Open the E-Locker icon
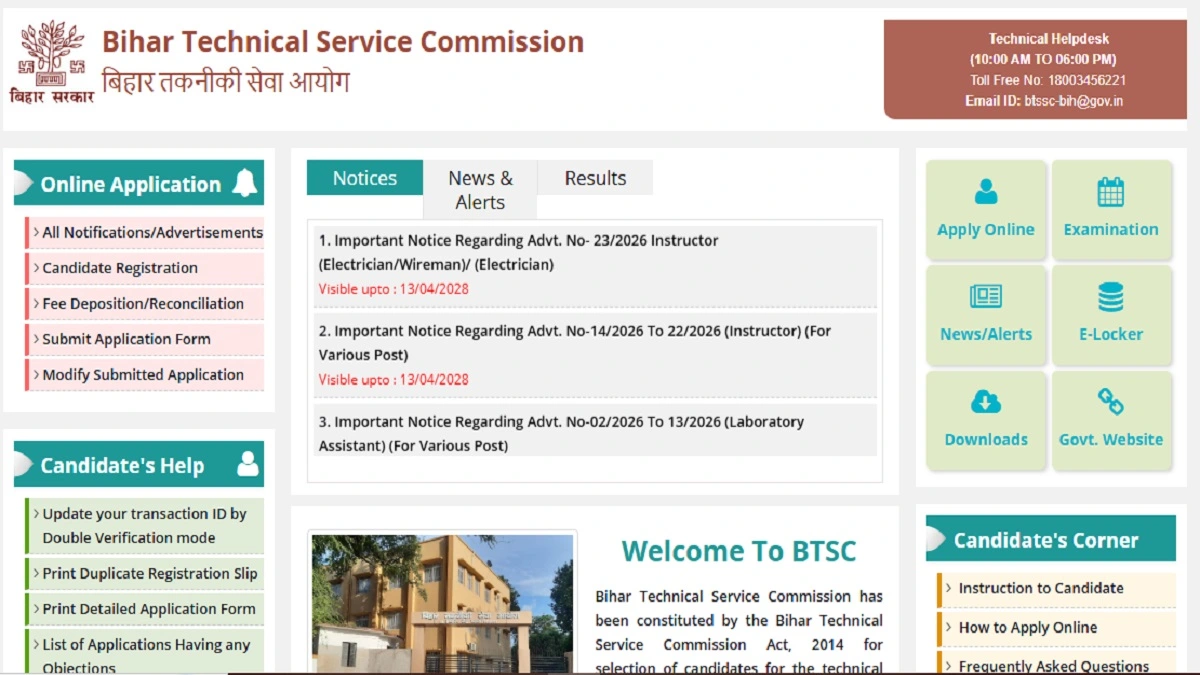1200x675 pixels. pyautogui.click(x=1111, y=298)
